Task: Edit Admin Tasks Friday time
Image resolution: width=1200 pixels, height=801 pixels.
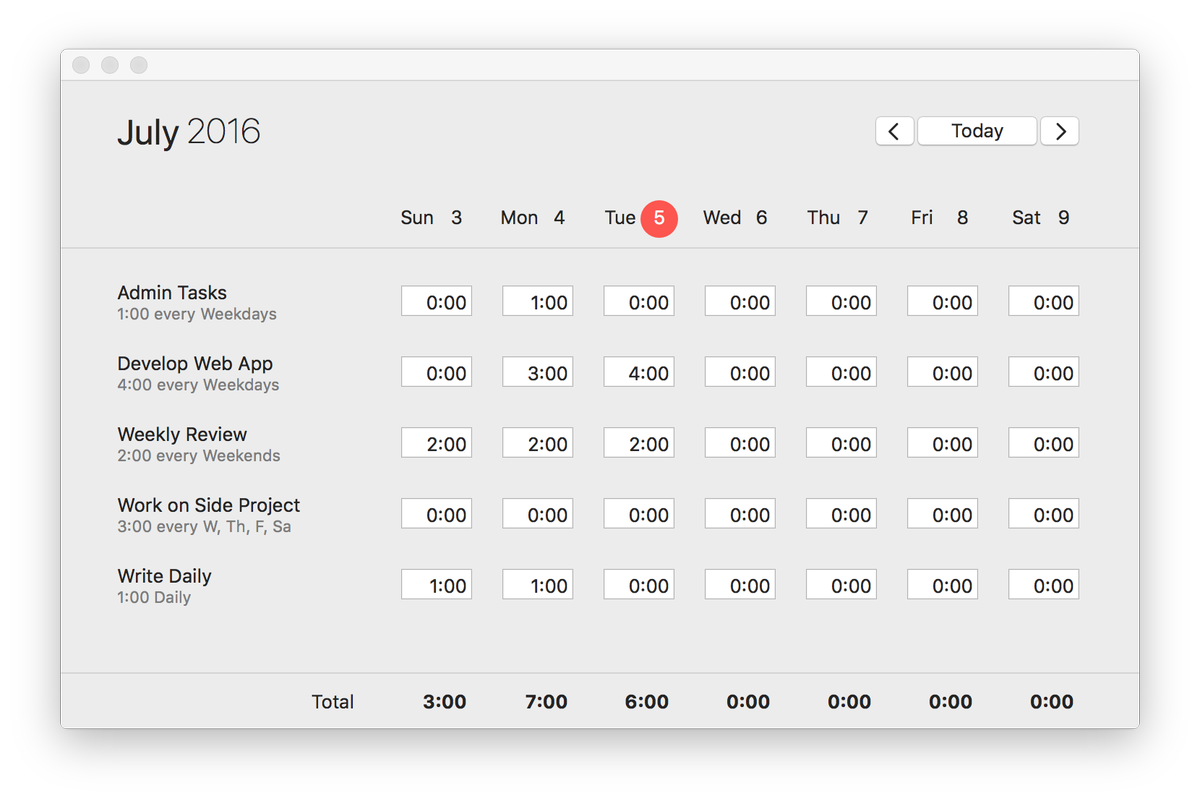Action: coord(943,302)
